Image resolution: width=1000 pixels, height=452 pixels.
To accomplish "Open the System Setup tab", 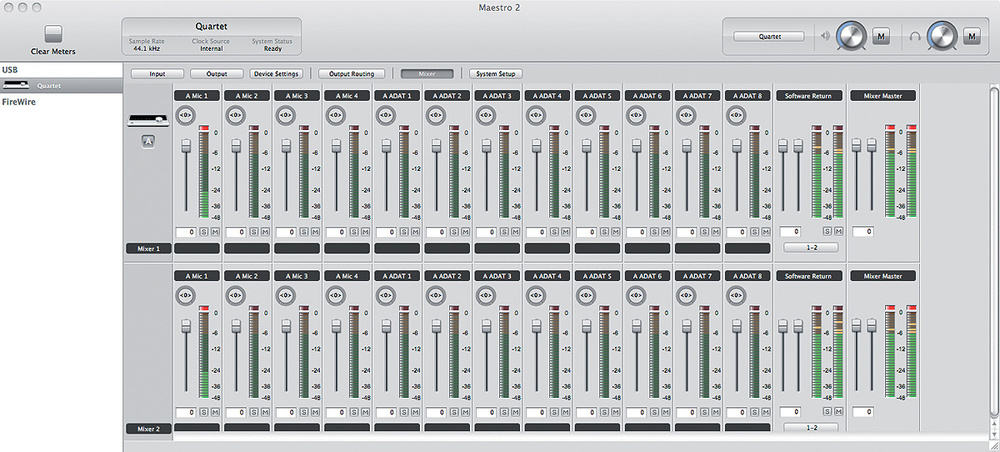I will pyautogui.click(x=497, y=74).
